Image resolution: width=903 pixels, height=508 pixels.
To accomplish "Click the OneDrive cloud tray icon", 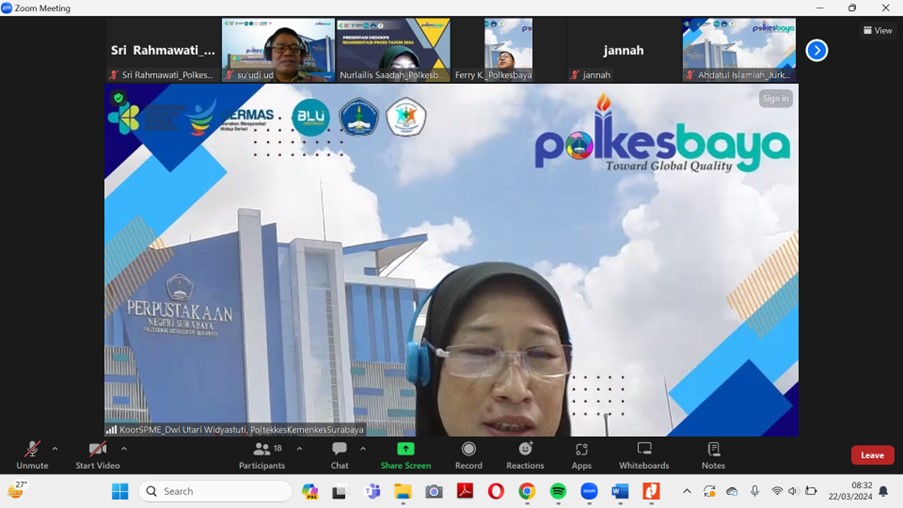I will (x=732, y=491).
